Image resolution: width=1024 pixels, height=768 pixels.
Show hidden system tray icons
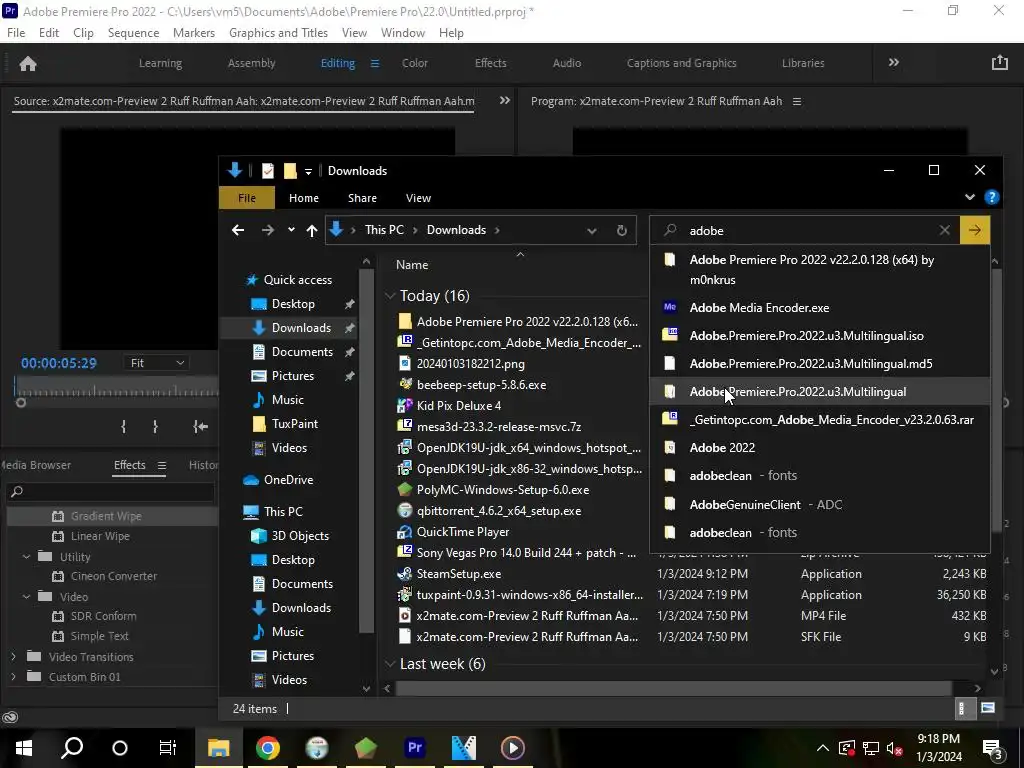coord(823,748)
